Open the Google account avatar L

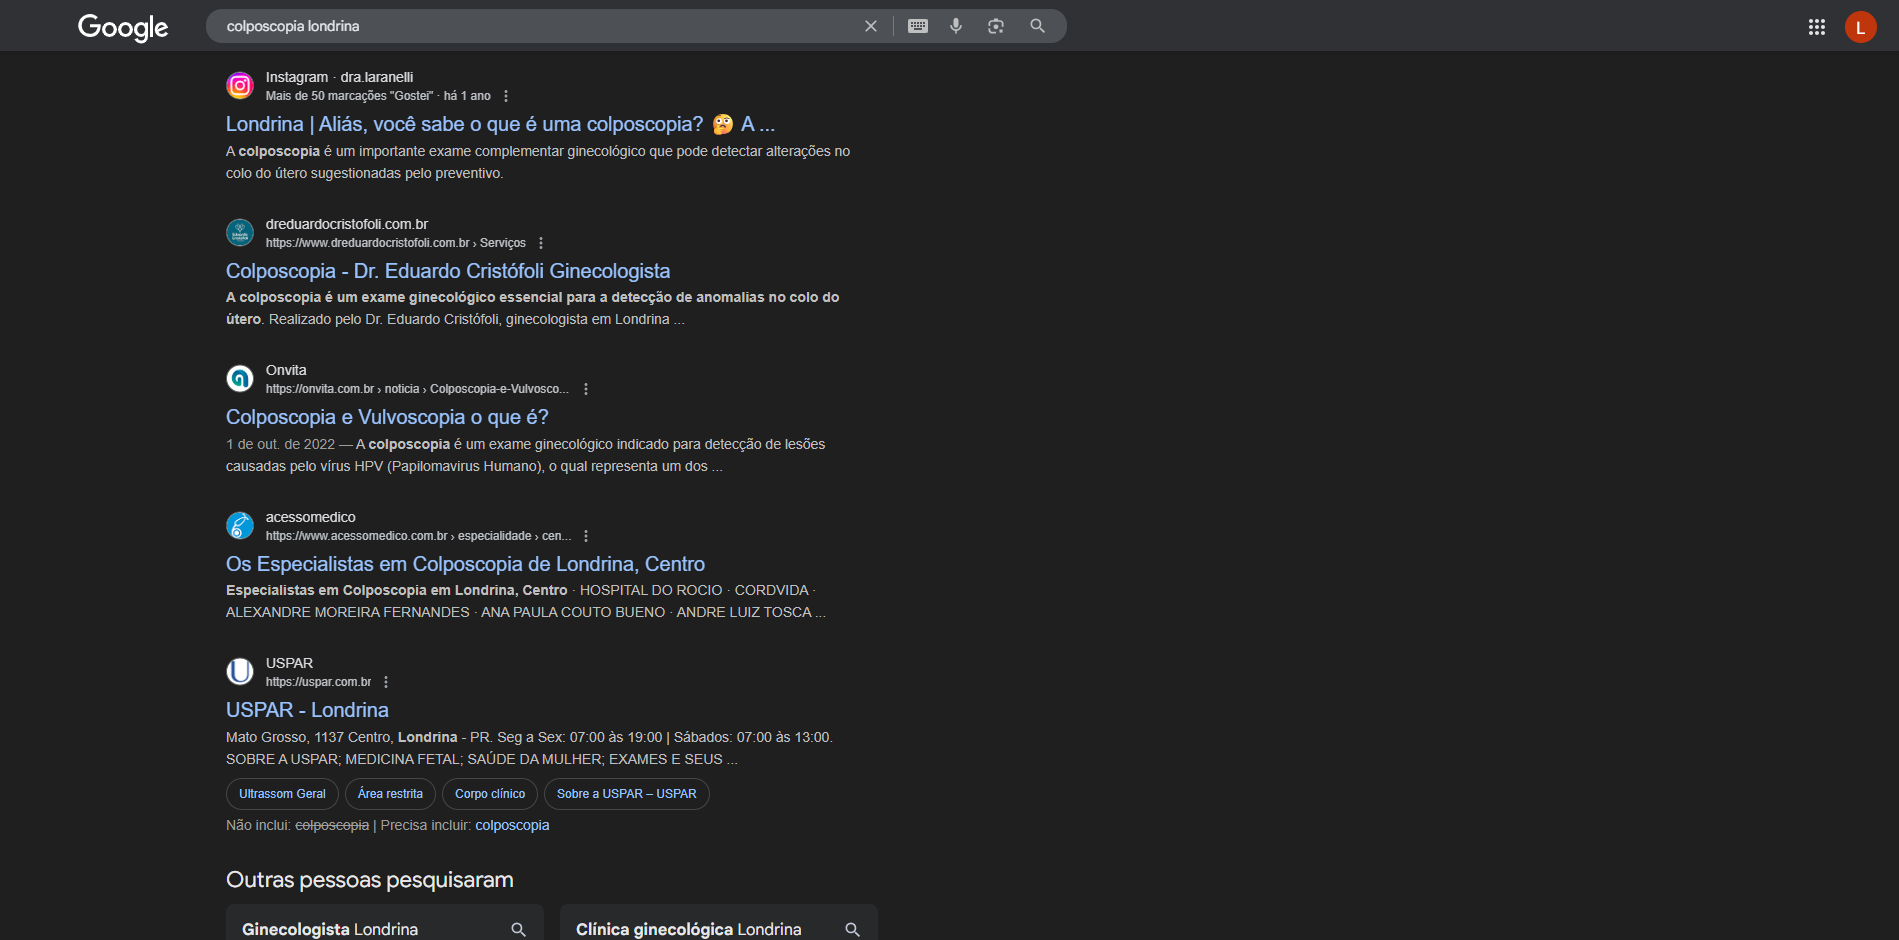(1861, 27)
